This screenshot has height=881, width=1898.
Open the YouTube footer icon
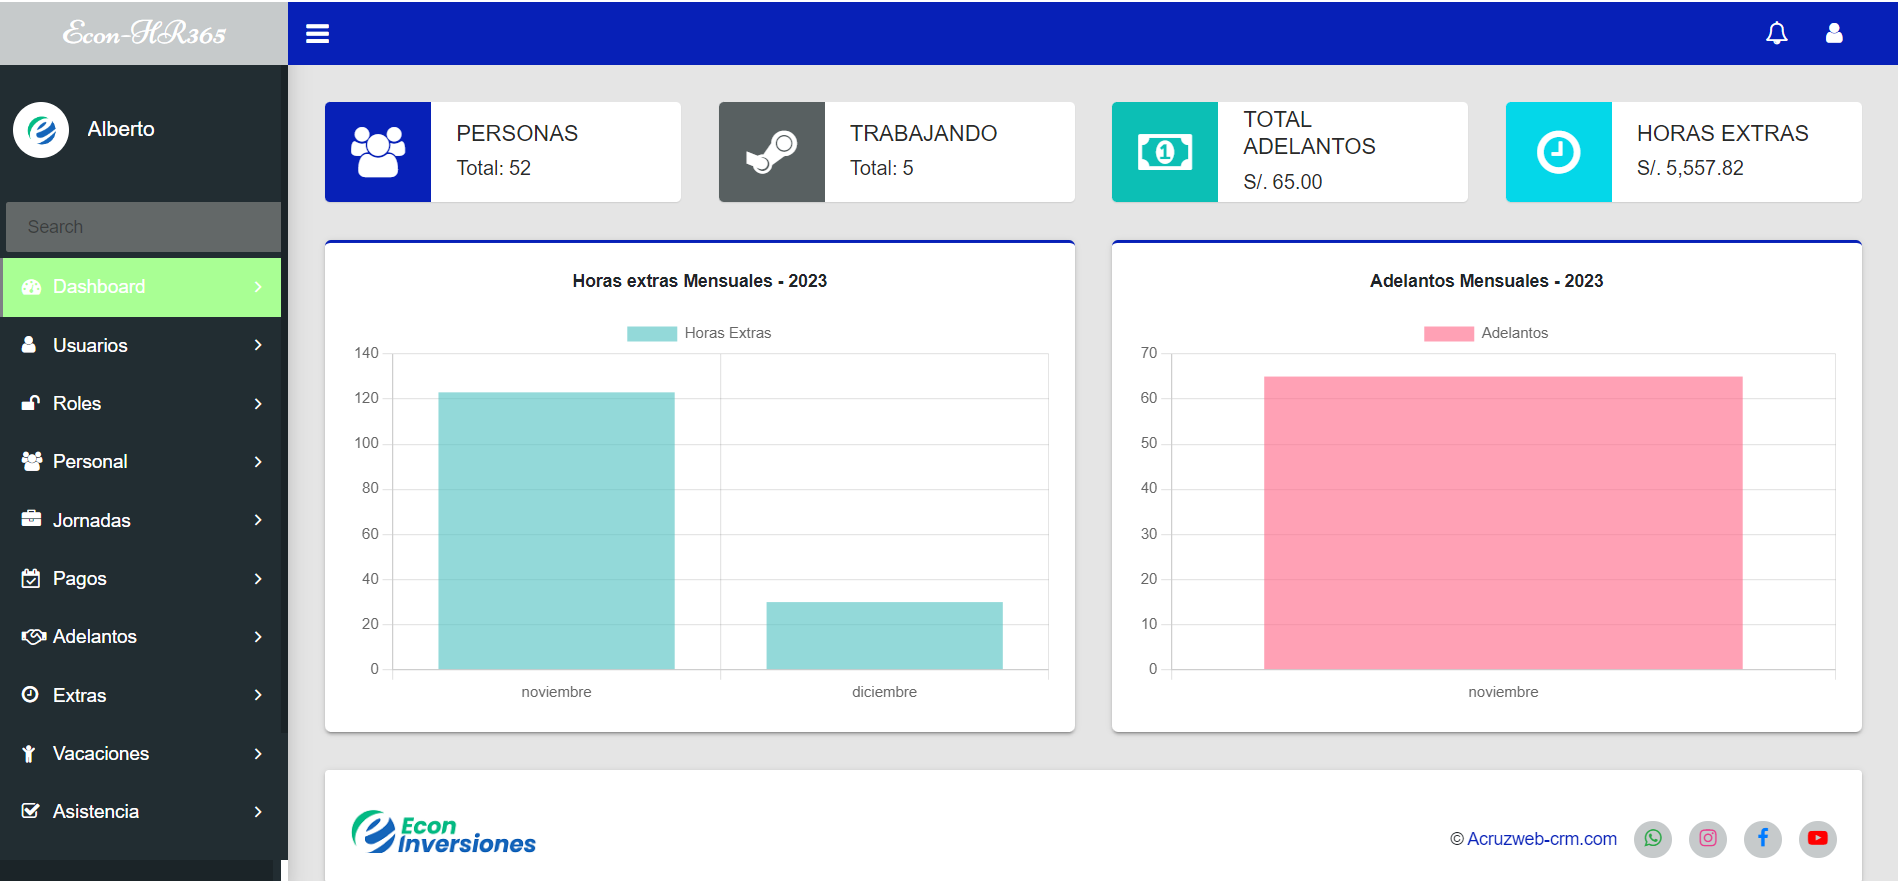[x=1818, y=838]
